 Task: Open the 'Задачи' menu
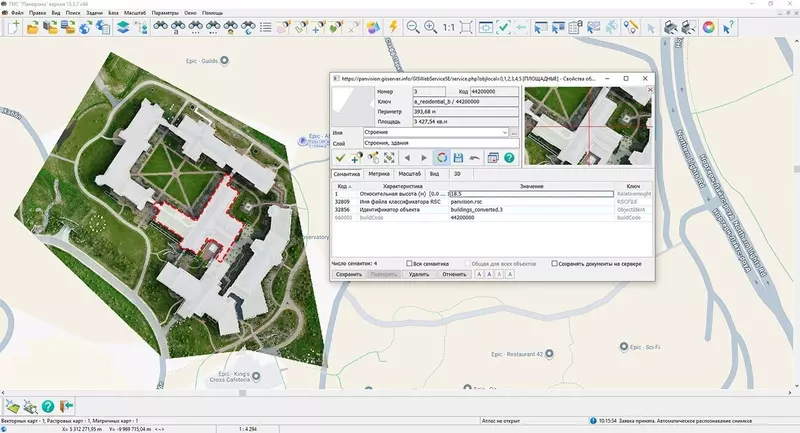[x=94, y=13]
